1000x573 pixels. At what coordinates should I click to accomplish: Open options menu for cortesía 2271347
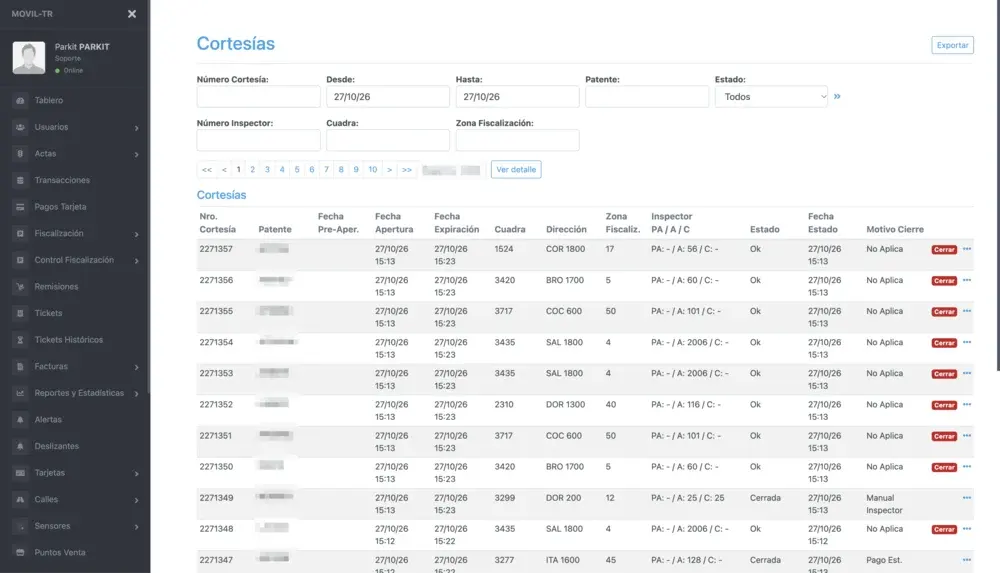[967, 560]
